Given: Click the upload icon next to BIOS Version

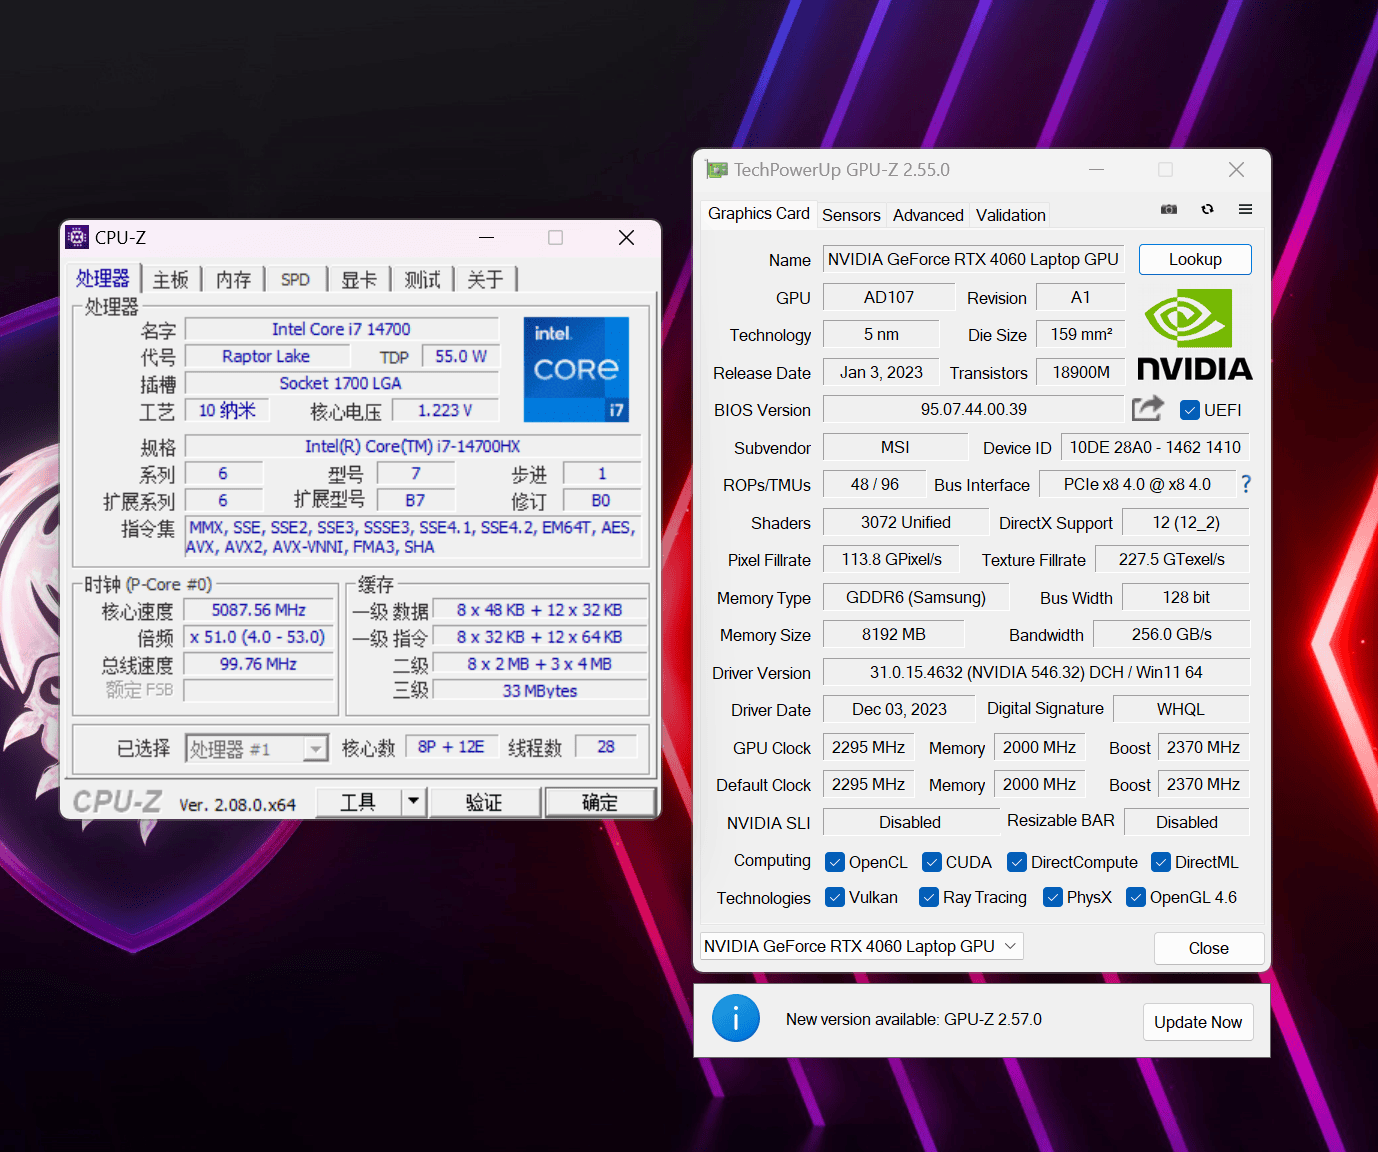Looking at the screenshot, I should coord(1147,408).
